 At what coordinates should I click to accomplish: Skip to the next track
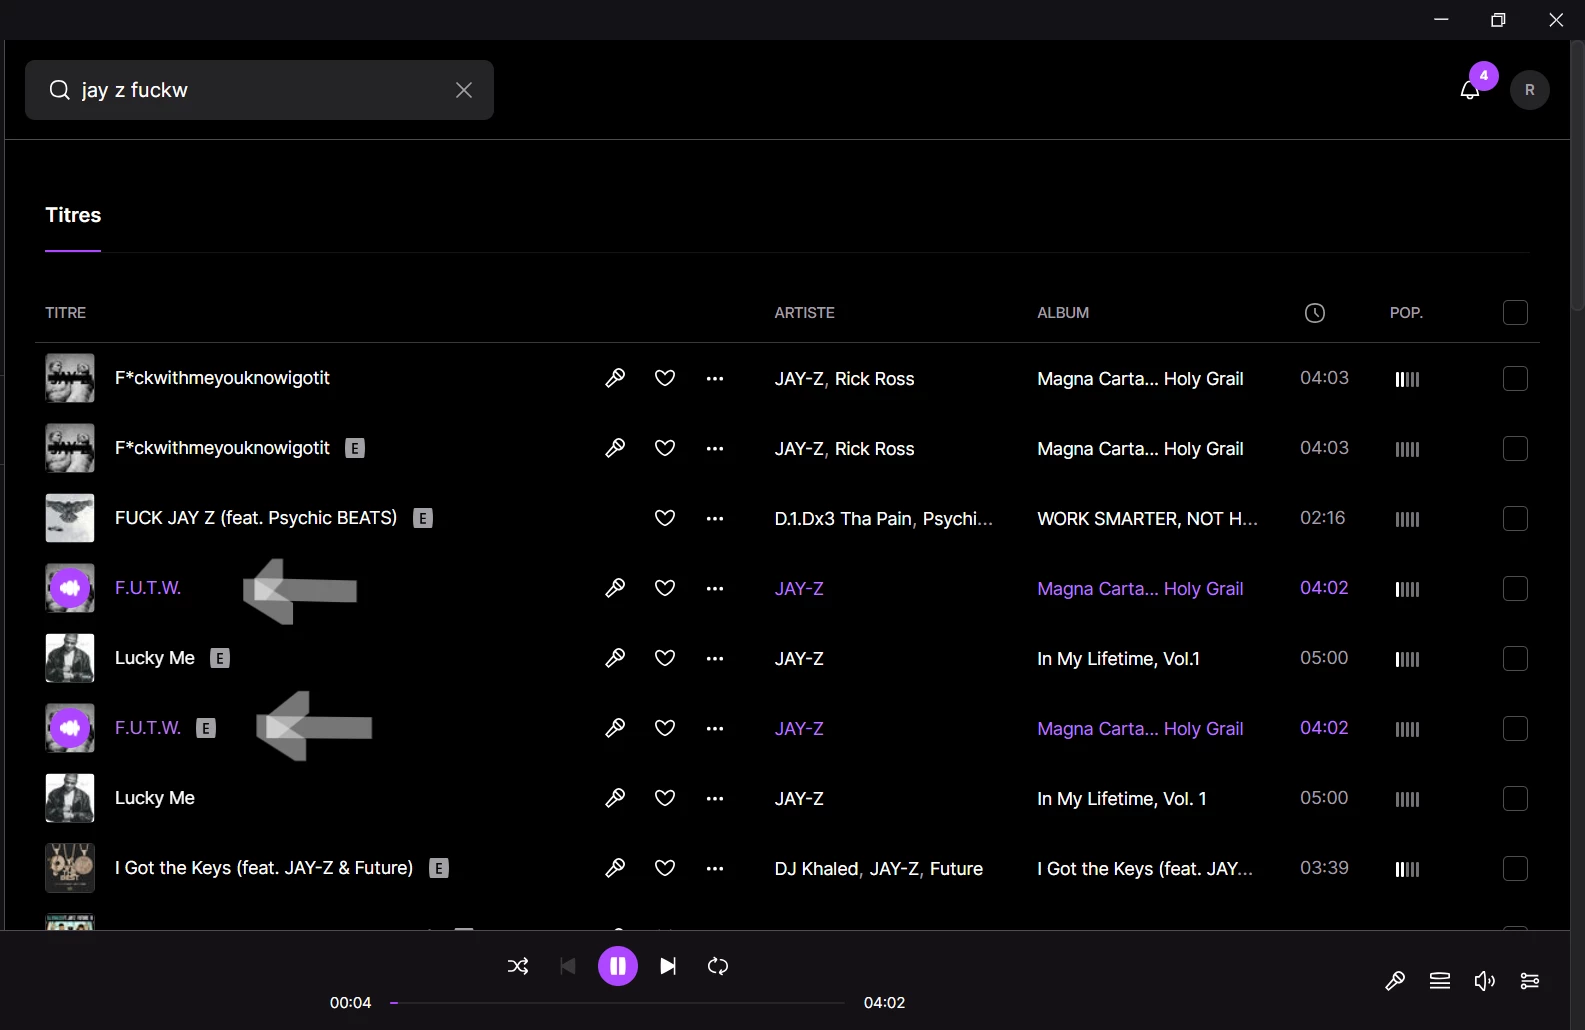tap(668, 966)
